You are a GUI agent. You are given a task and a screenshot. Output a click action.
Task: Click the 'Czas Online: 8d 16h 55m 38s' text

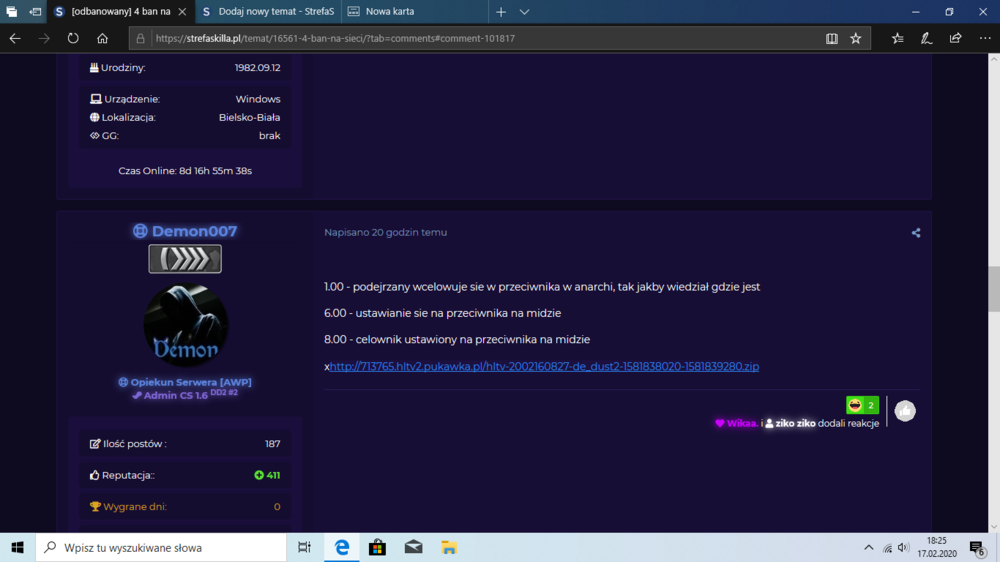(185, 171)
